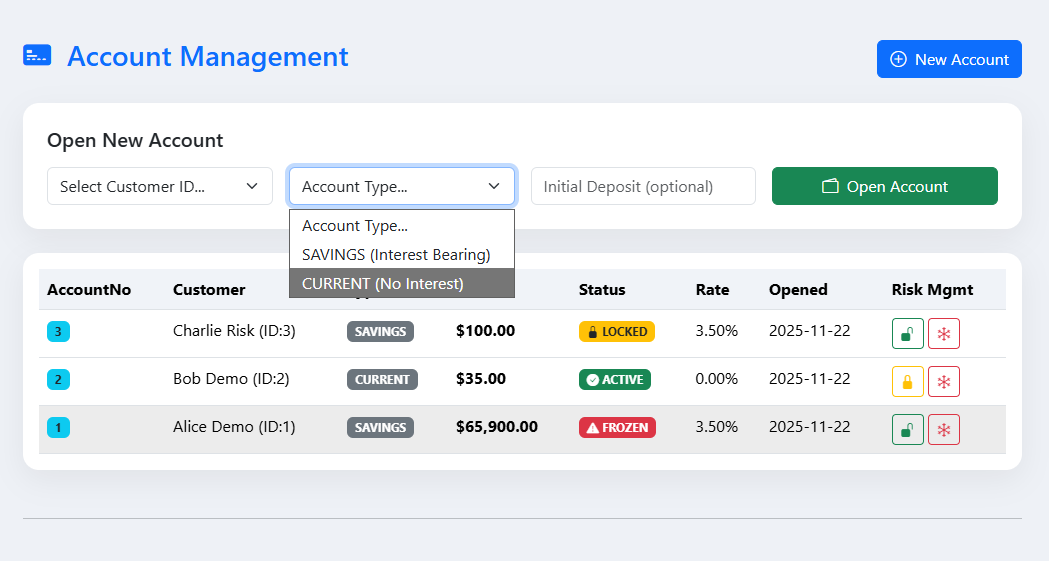Viewport: 1049px width, 561px height.
Task: Click the FROZEN status badge
Action: [x=617, y=427]
